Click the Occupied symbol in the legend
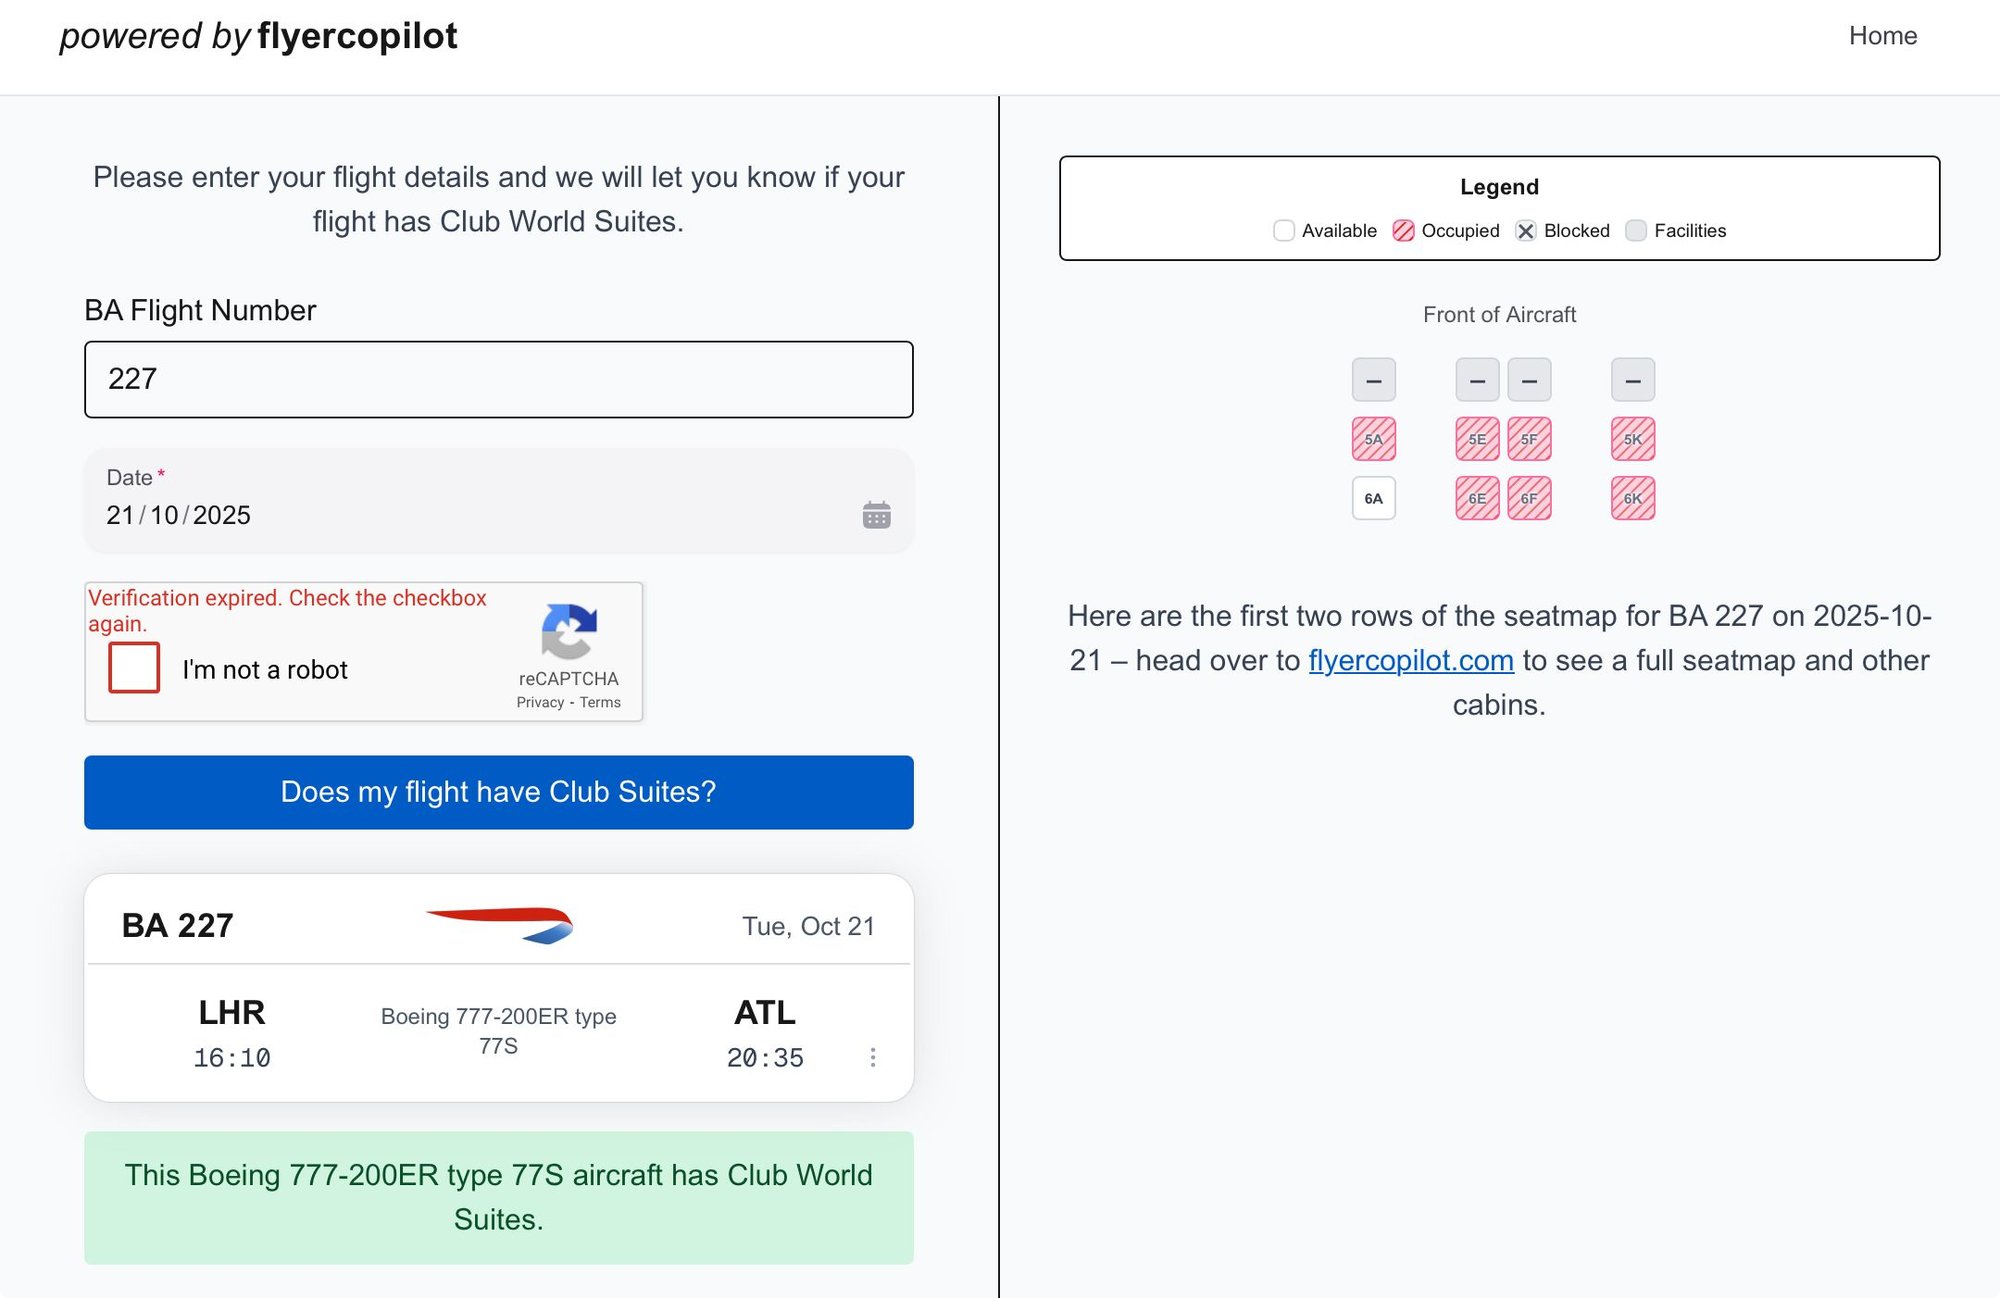This screenshot has width=2000, height=1298. coord(1404,230)
